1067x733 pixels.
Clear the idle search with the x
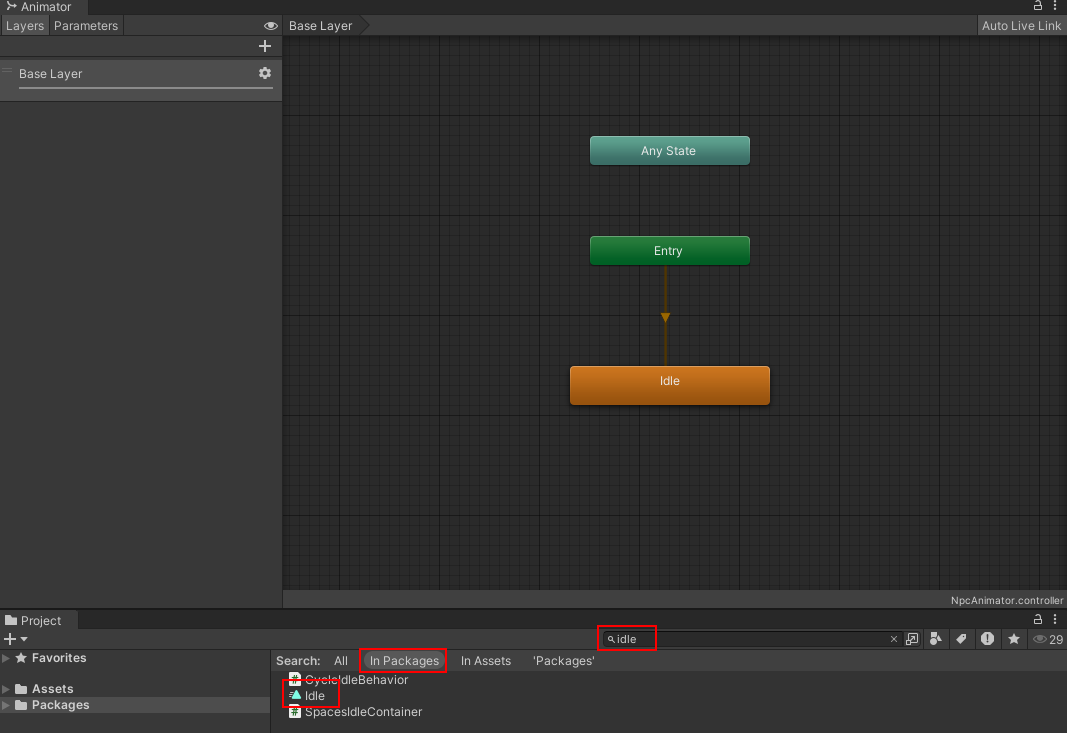pos(893,638)
